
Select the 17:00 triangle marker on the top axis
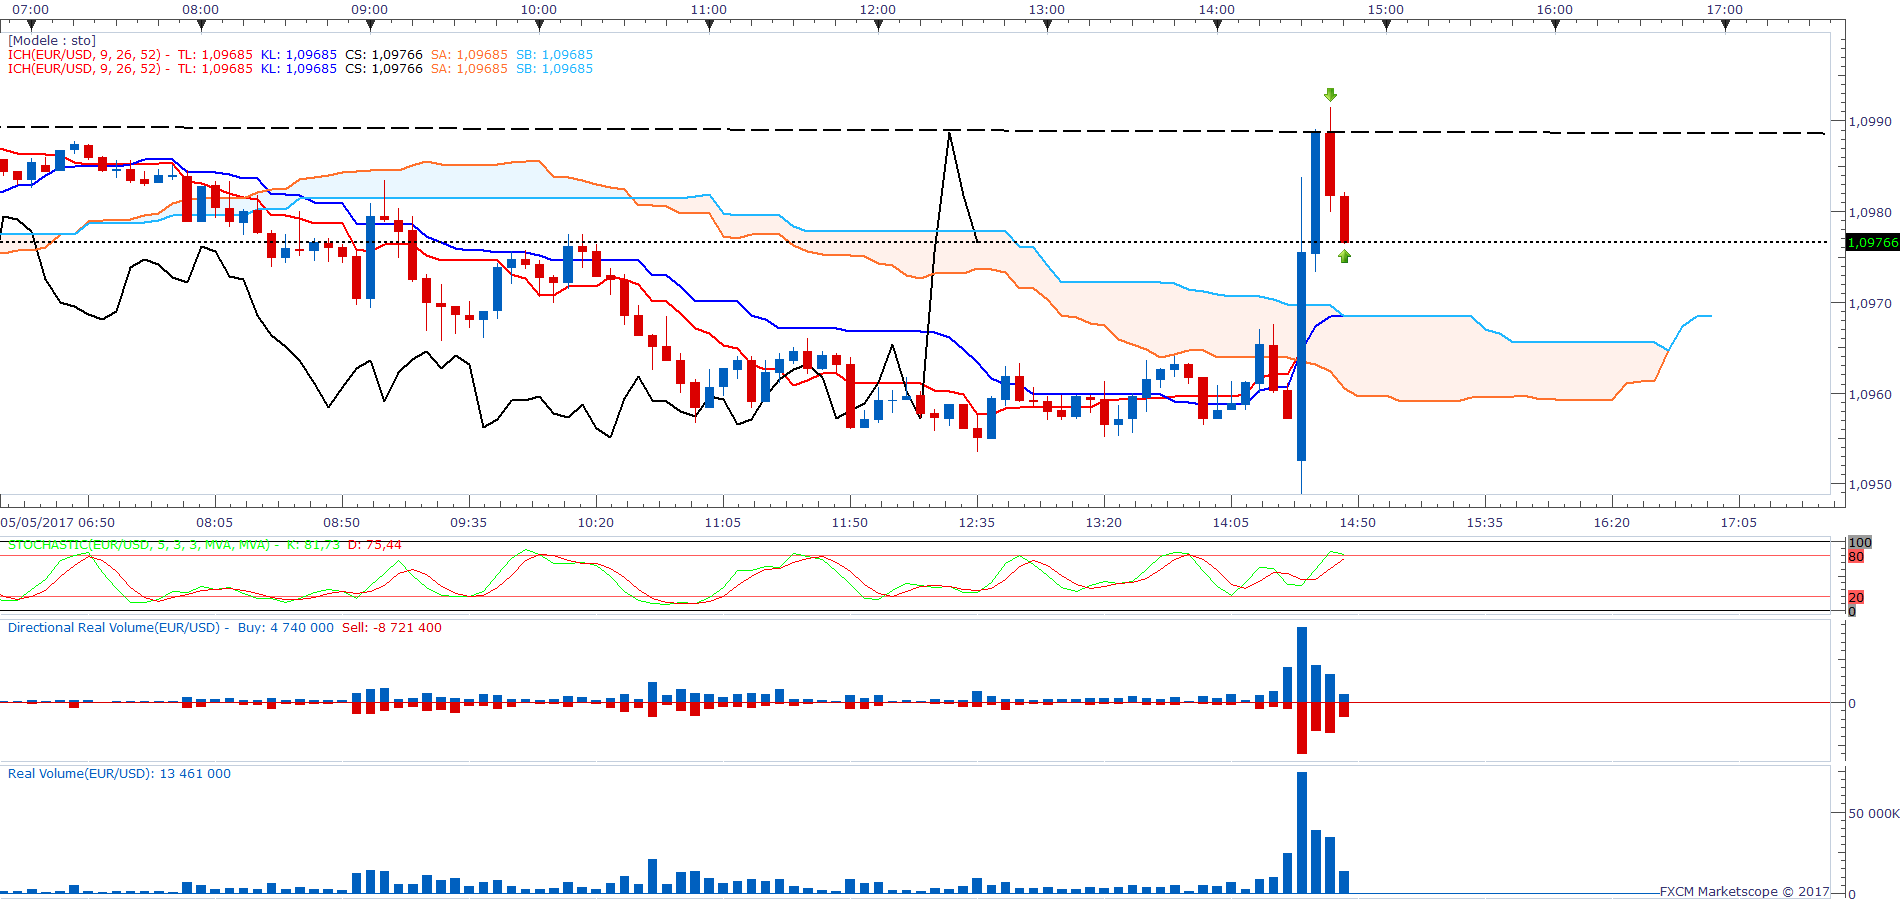pyautogui.click(x=1725, y=26)
